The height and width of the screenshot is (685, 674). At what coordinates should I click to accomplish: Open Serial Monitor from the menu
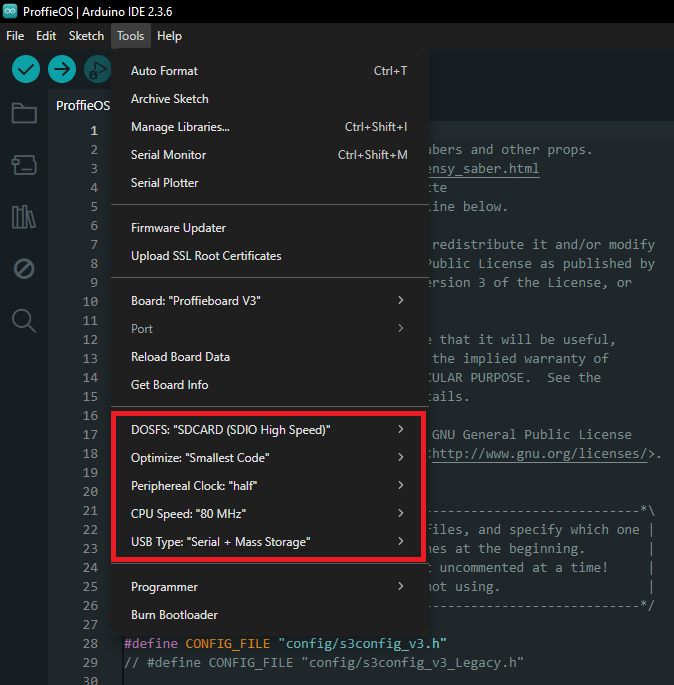click(269, 155)
